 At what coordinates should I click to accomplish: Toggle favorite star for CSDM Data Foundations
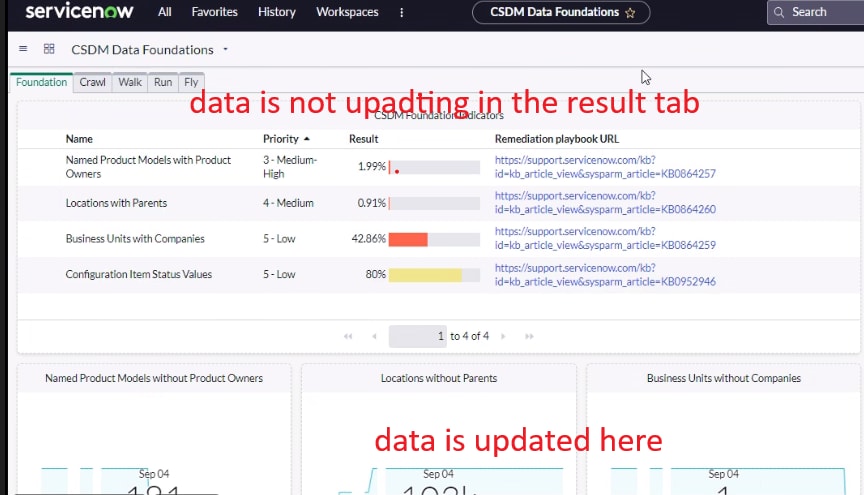click(x=630, y=13)
